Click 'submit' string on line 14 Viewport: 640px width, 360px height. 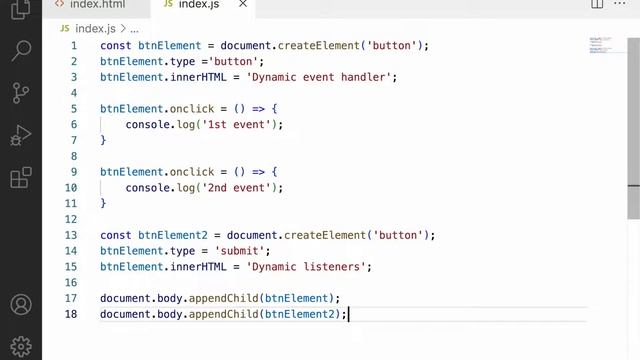239,251
